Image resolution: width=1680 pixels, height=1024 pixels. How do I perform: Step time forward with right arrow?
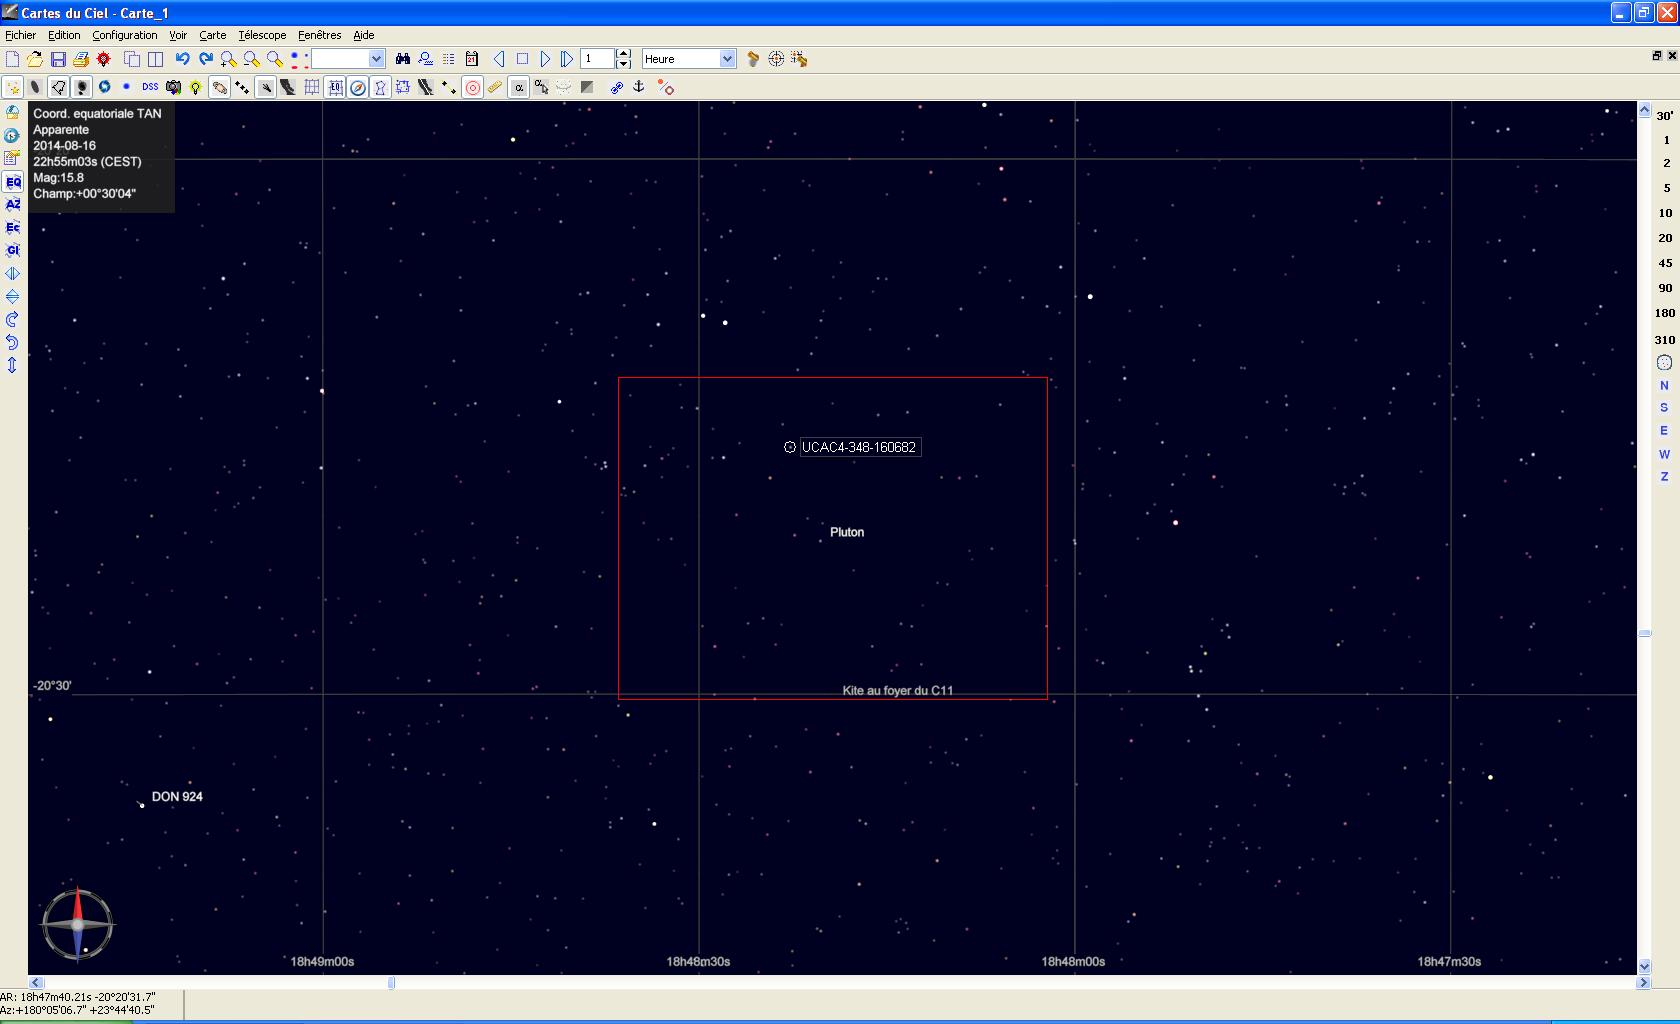(x=545, y=59)
